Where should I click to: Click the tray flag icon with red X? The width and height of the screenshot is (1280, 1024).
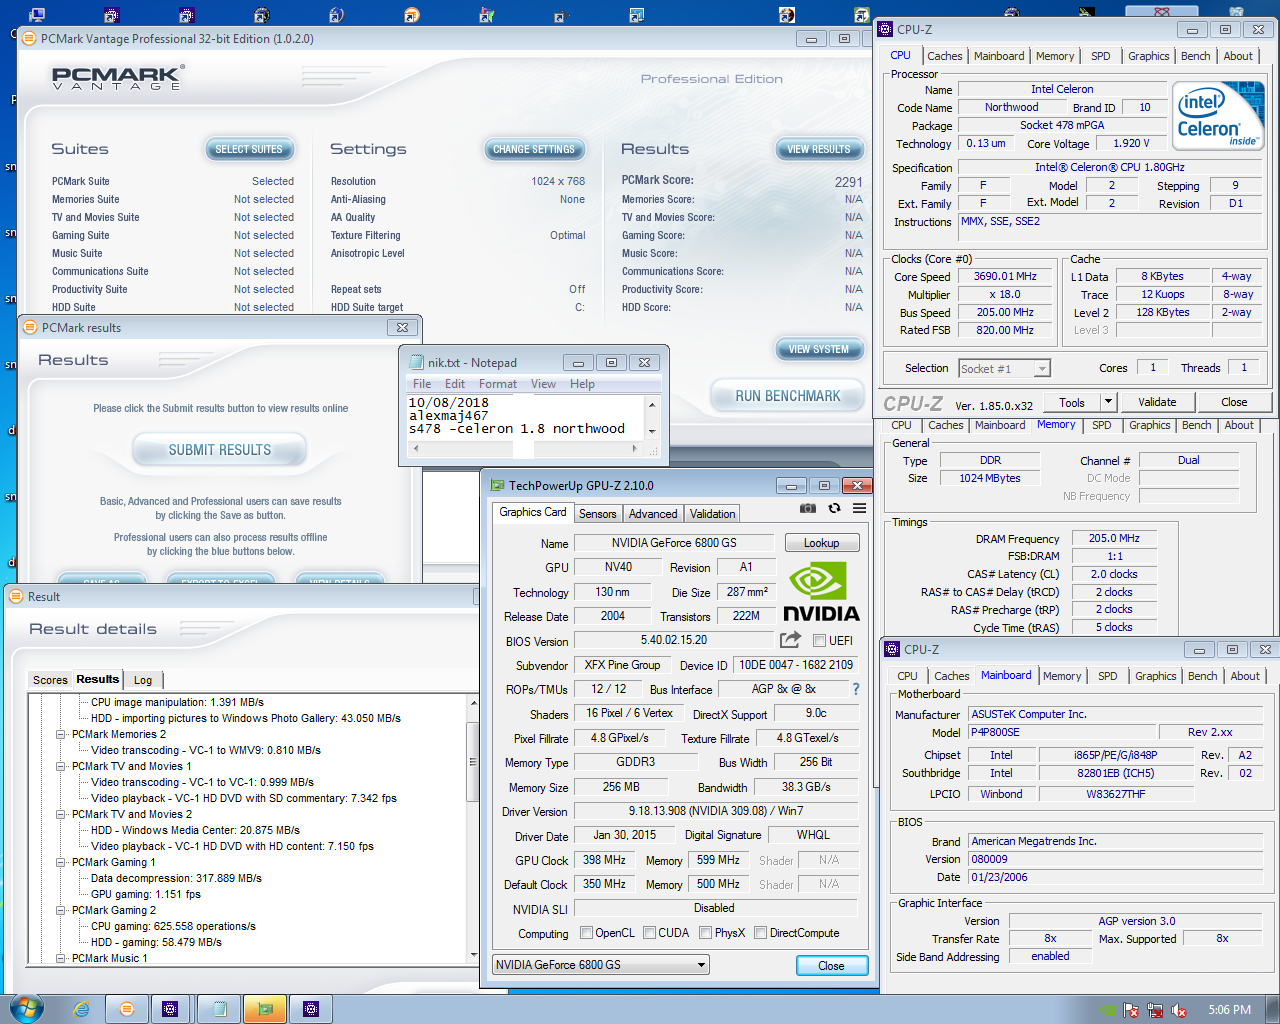(1131, 1010)
